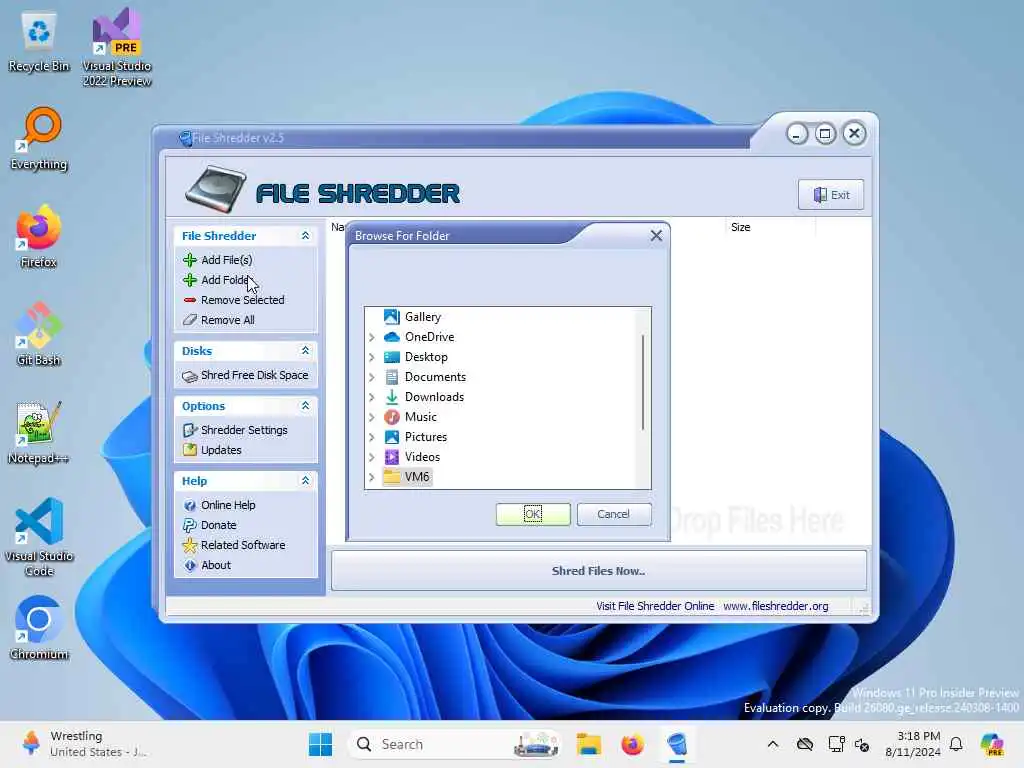1024x768 pixels.
Task: Select the Pictures folder icon
Action: 392,437
